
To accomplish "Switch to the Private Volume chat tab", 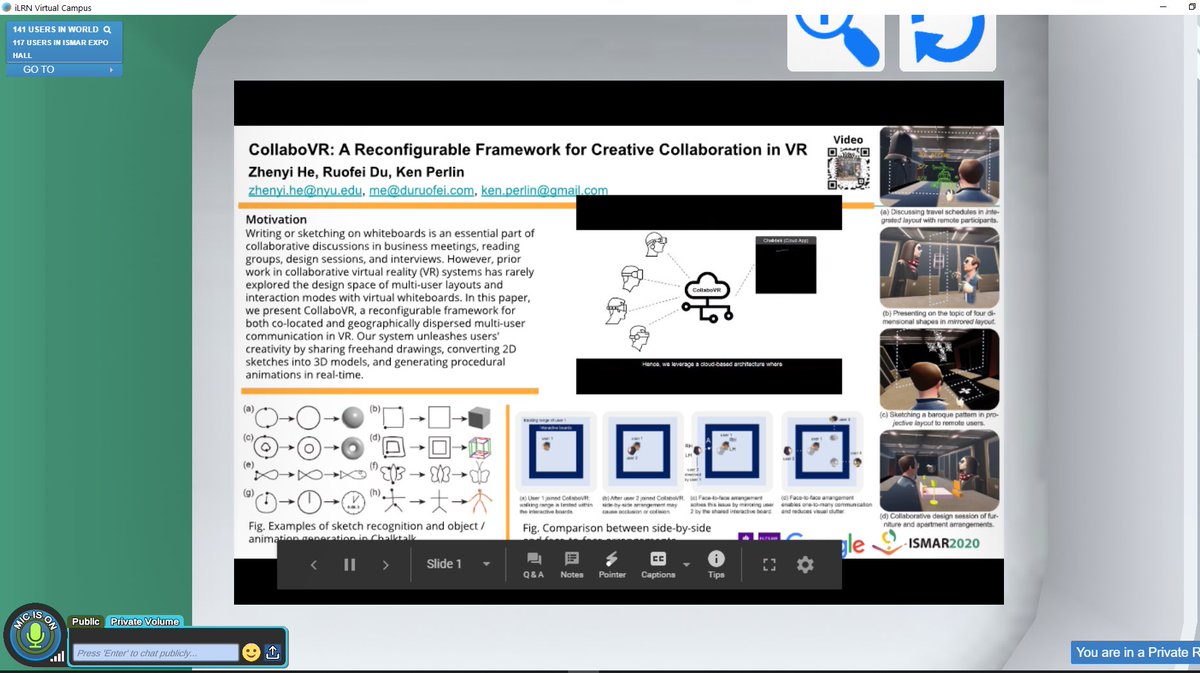I will point(144,622).
